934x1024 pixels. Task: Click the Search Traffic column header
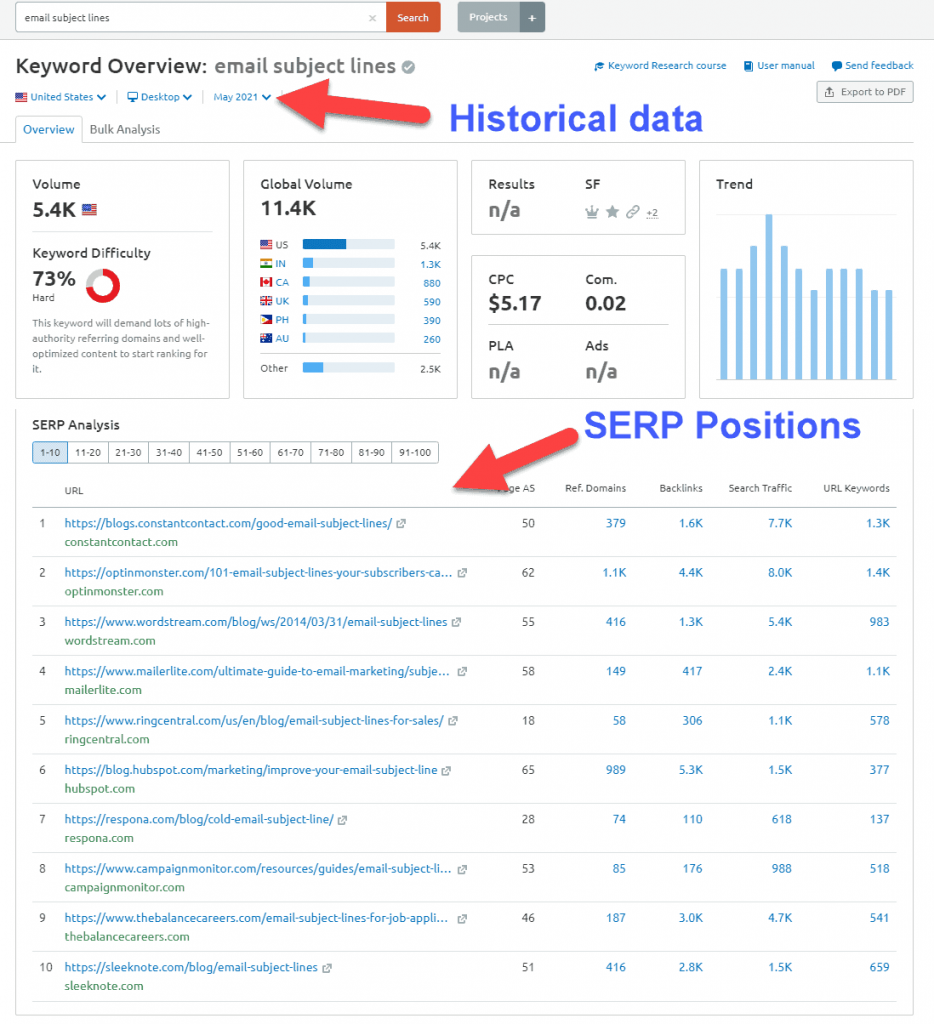(760, 488)
